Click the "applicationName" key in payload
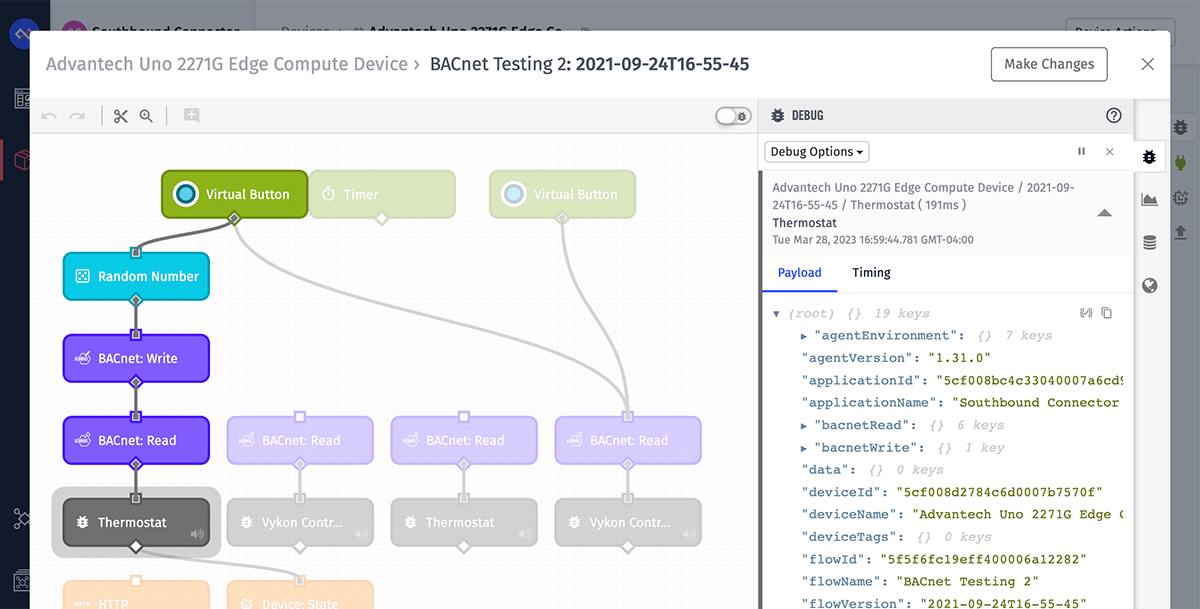Viewport: 1200px width, 609px height. coord(869,403)
